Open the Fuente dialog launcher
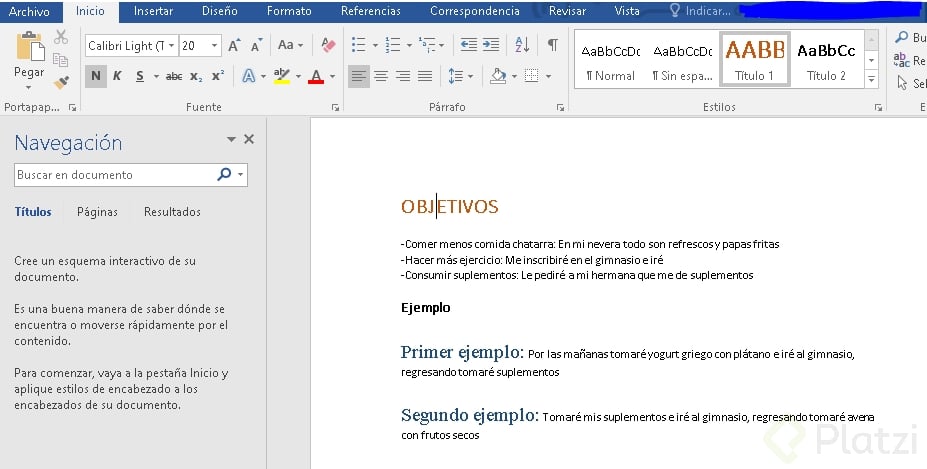927x469 pixels. 335,108
